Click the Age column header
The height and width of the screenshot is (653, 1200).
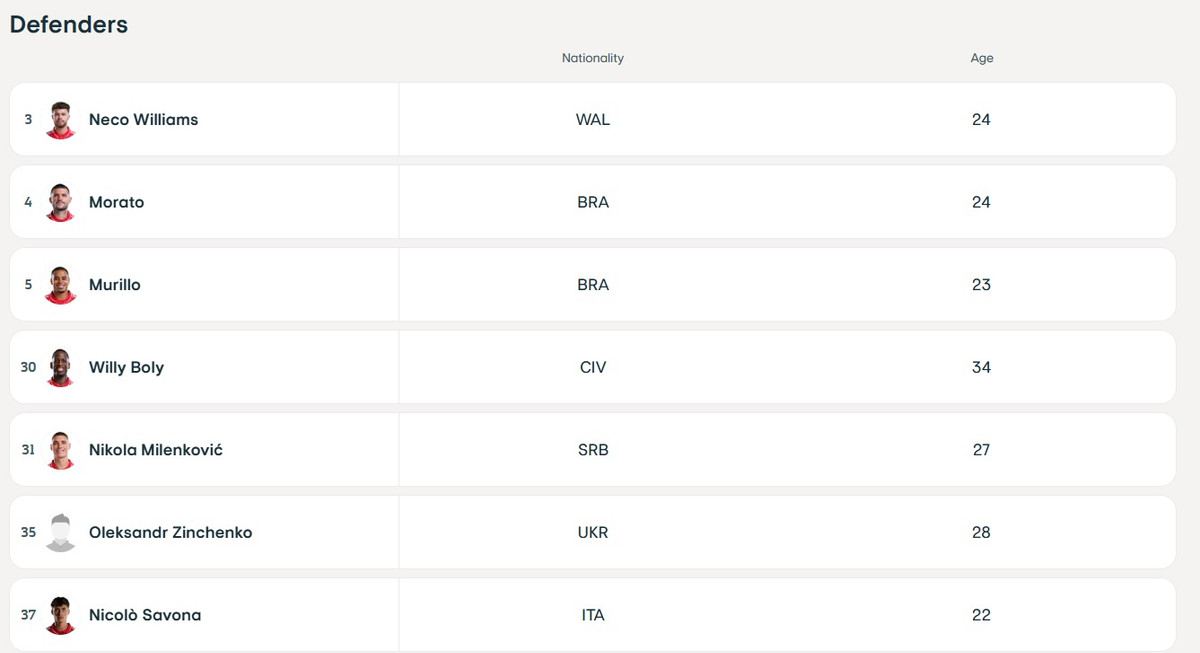point(981,58)
